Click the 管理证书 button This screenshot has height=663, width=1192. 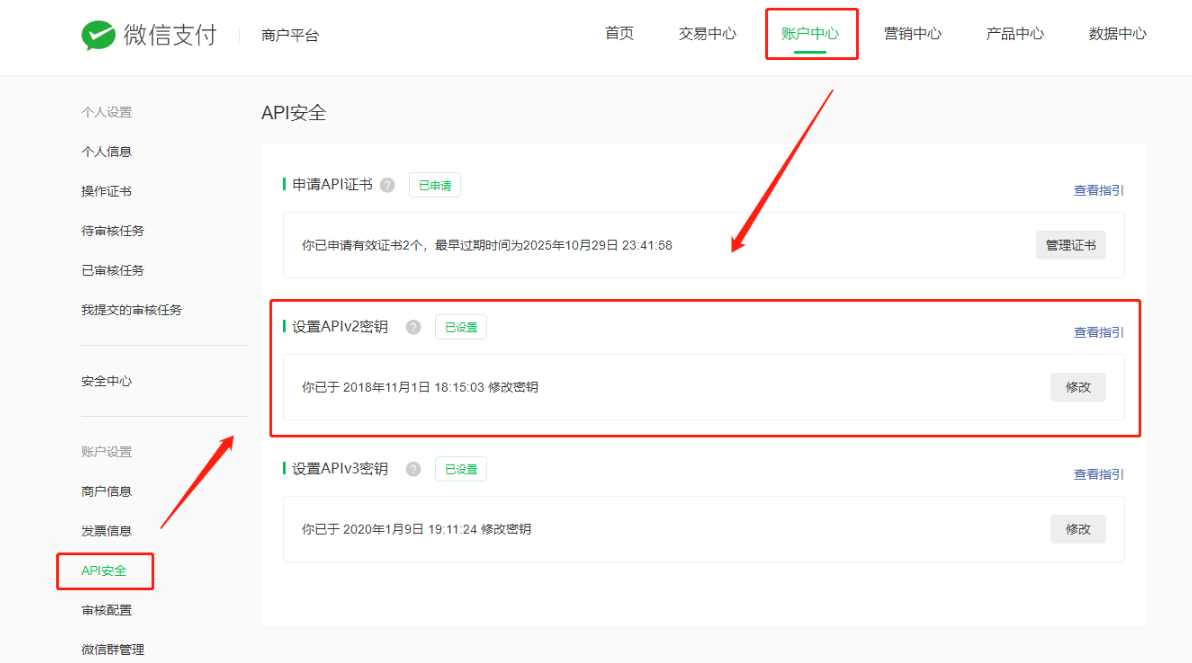1070,245
